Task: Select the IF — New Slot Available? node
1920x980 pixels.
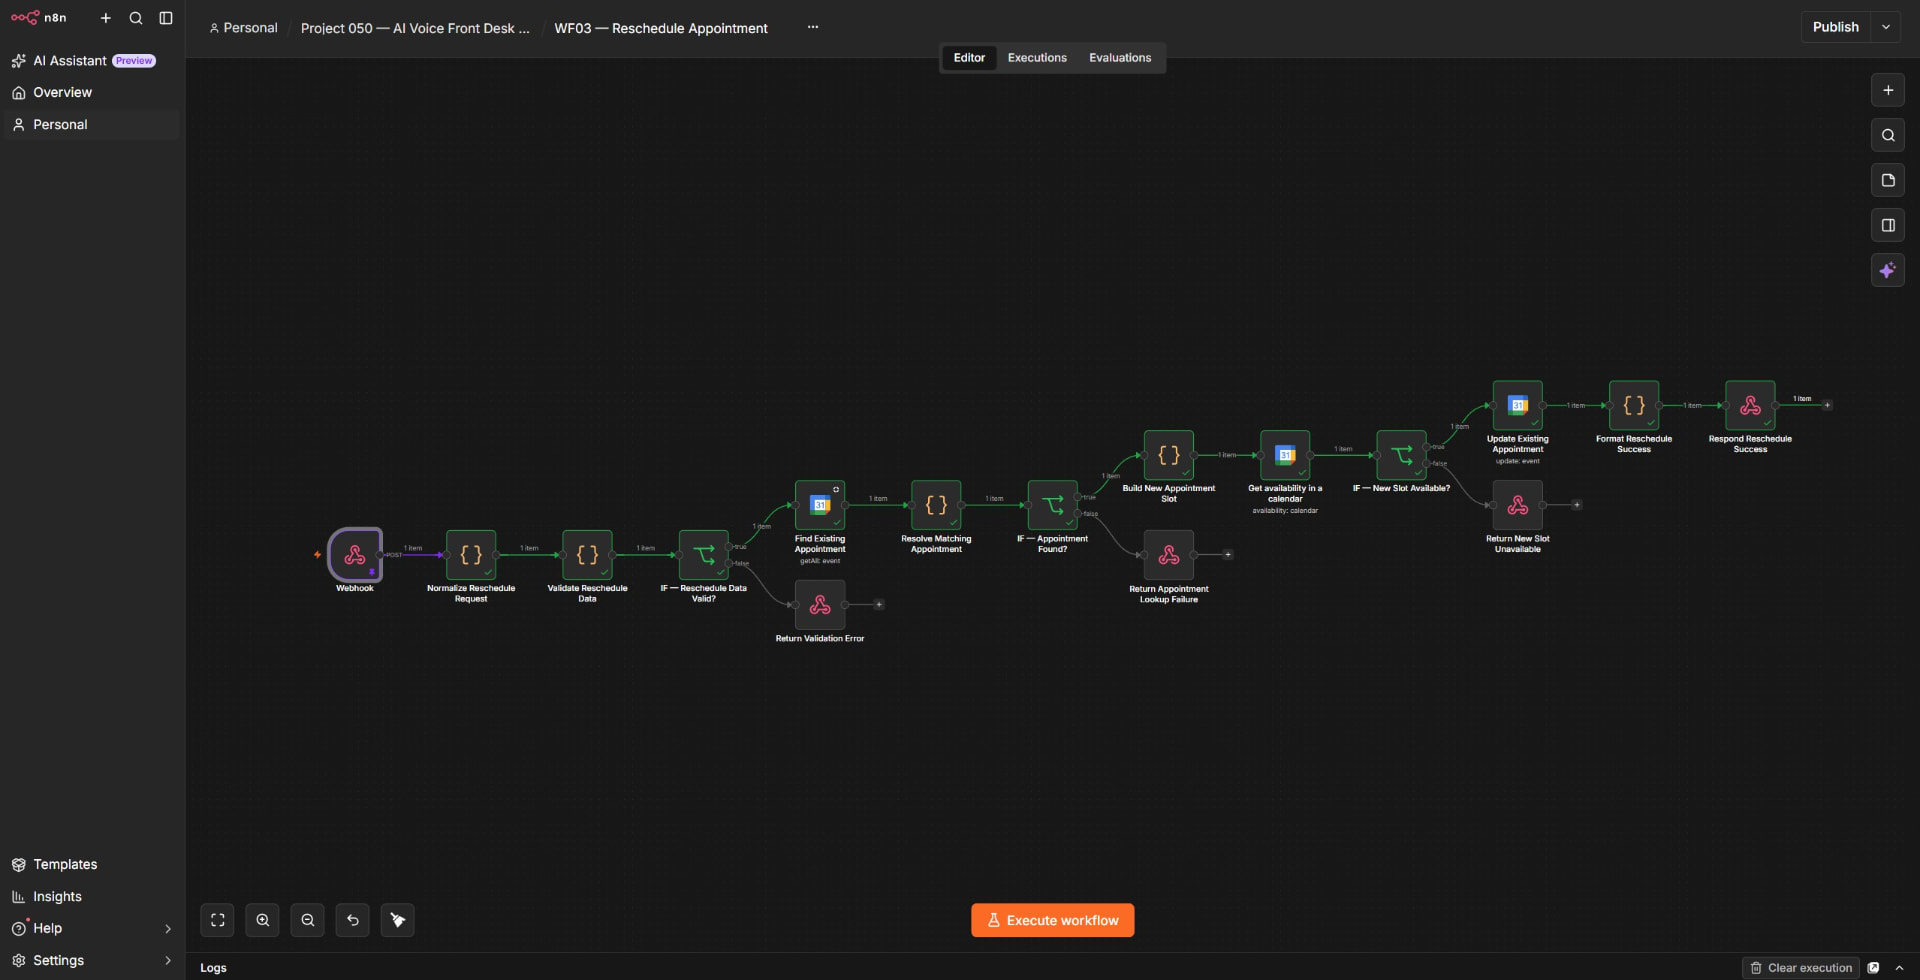Action: coord(1402,455)
